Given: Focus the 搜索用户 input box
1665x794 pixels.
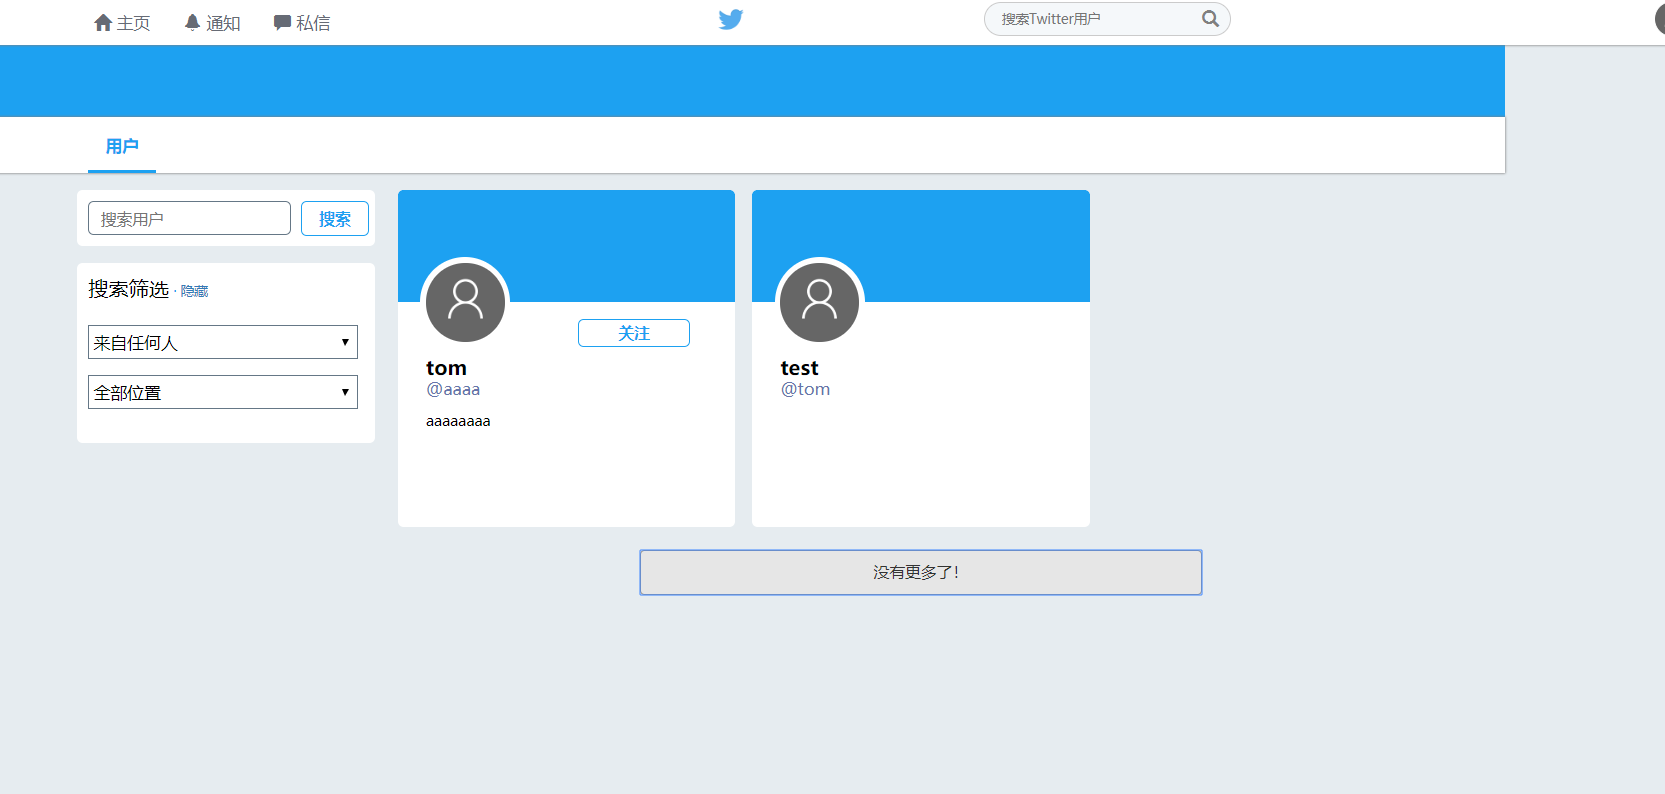Looking at the screenshot, I should click(189, 218).
